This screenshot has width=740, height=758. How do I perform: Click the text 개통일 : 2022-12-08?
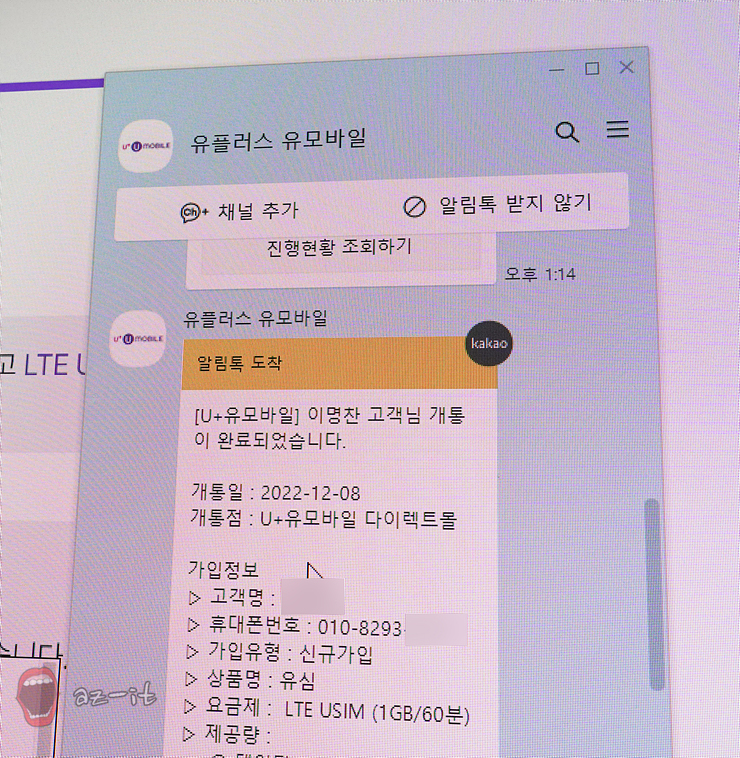276,493
